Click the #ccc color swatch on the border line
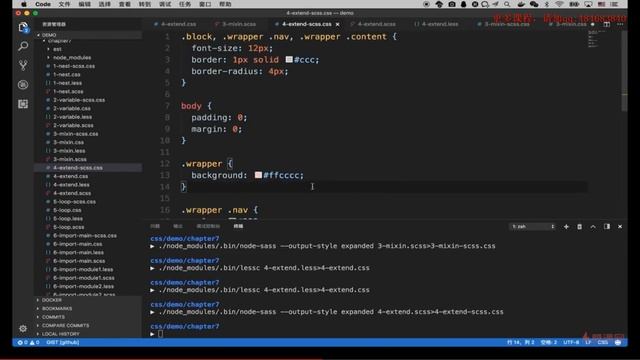The image size is (640, 360). 289,60
